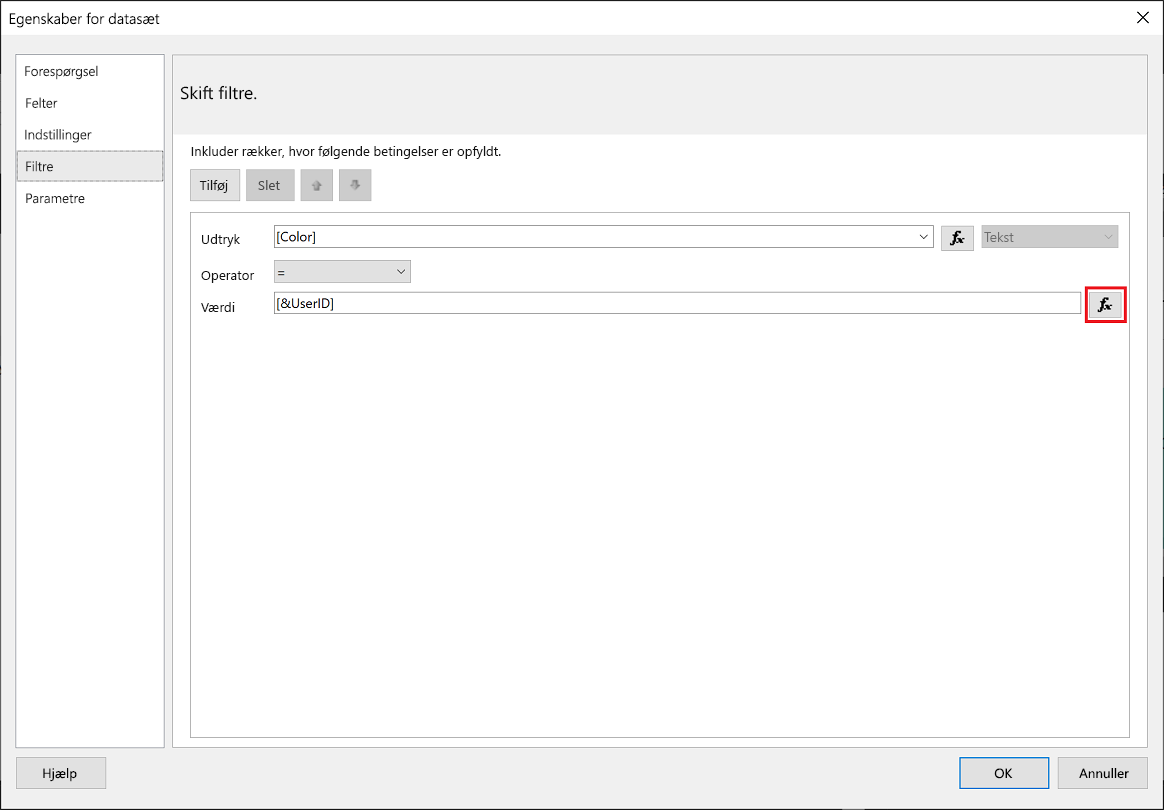Confirm changes with the OK button

[1003, 772]
